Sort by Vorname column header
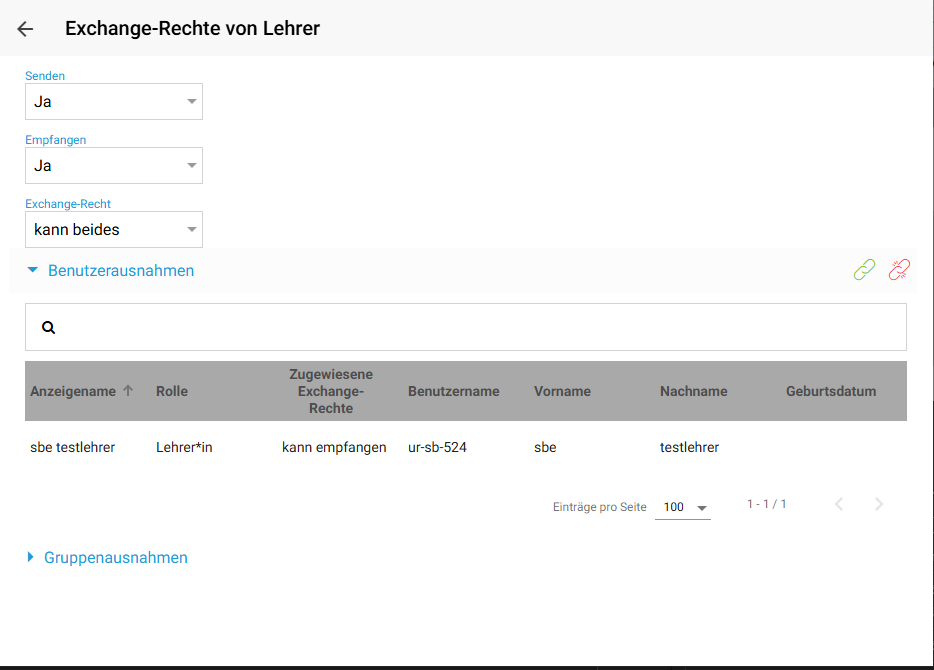The height and width of the screenshot is (670, 934). tap(562, 391)
